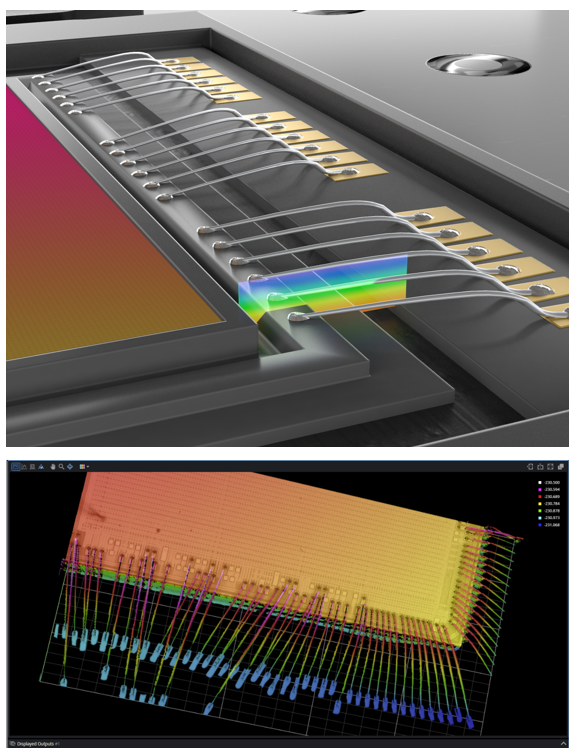Open the Displayed Outputs #1 tab
The height and width of the screenshot is (754, 572).
click(x=35, y=744)
